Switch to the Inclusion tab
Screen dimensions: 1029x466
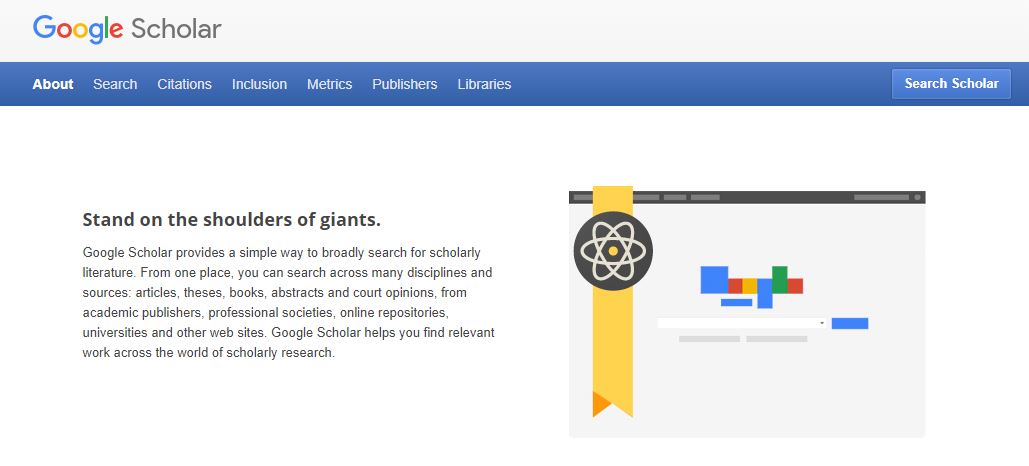pos(259,84)
